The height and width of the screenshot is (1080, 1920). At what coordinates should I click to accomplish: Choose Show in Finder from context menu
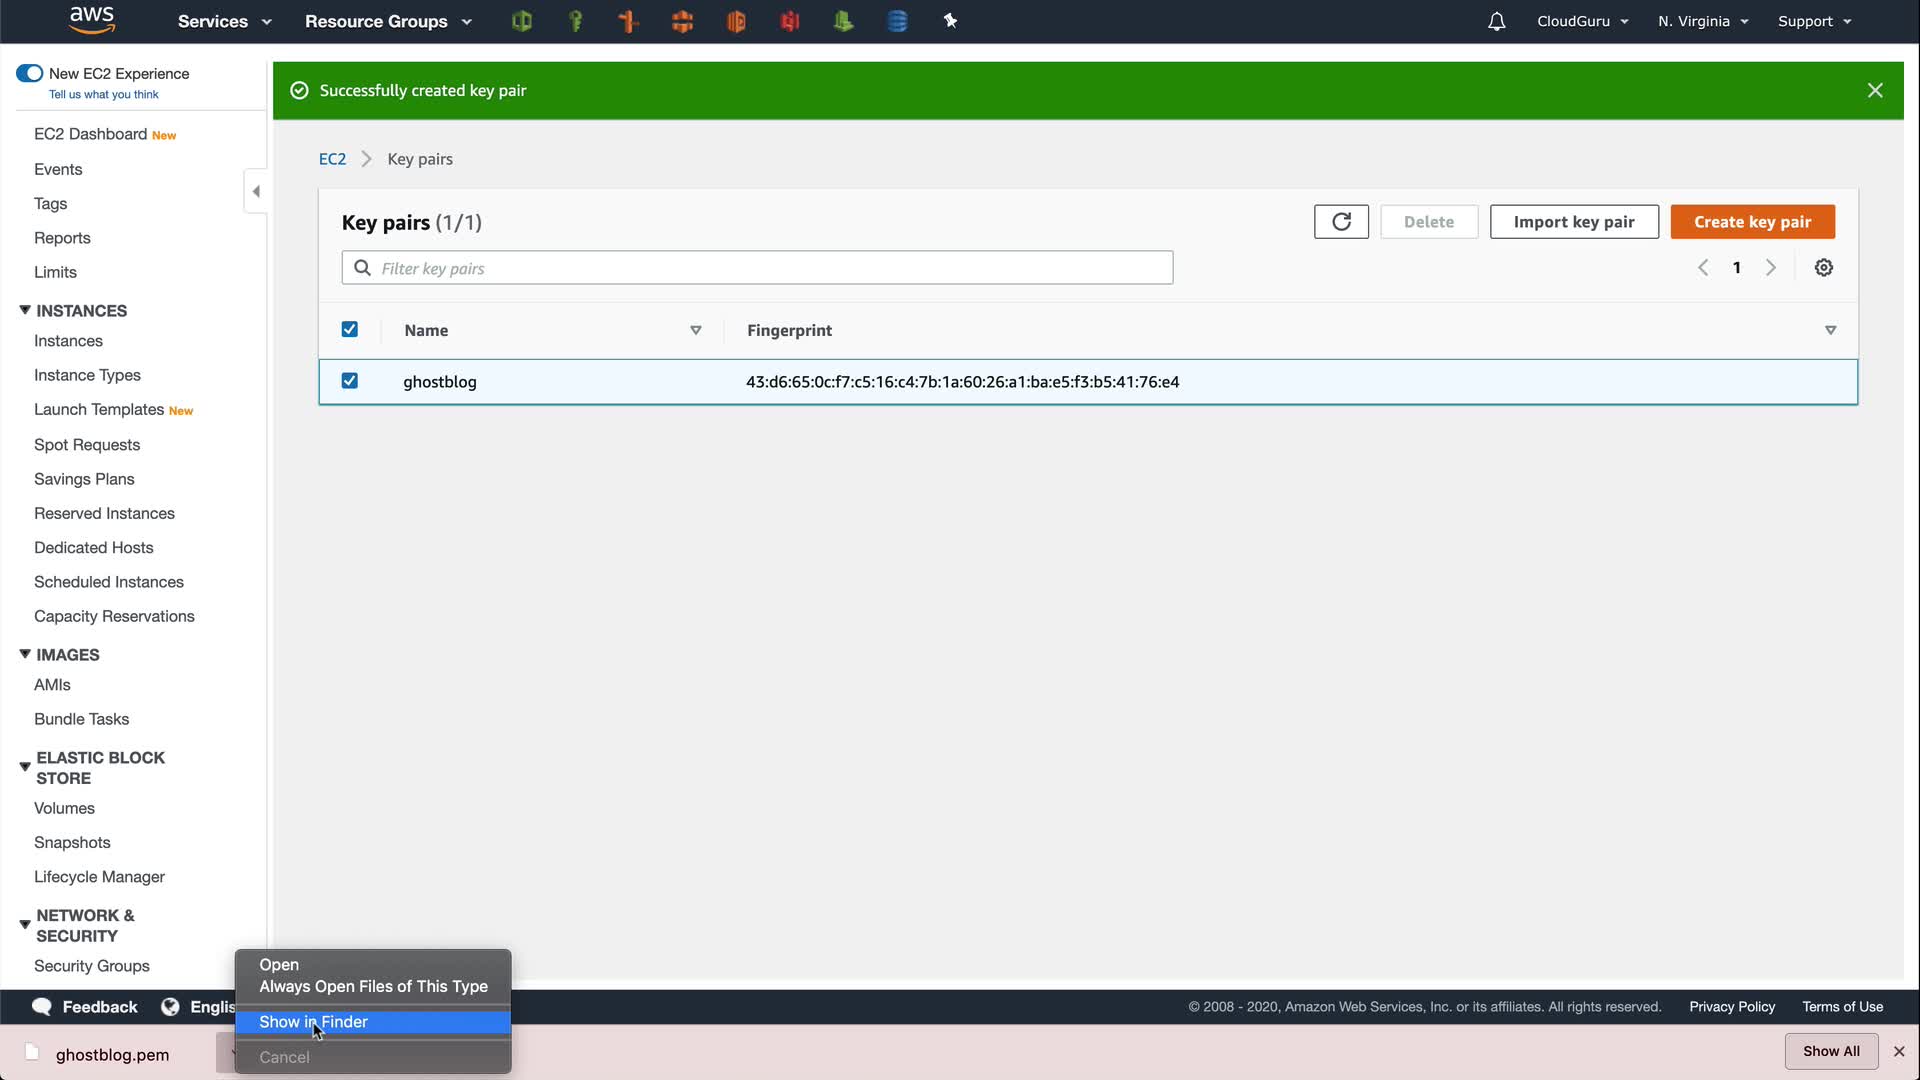(313, 1022)
